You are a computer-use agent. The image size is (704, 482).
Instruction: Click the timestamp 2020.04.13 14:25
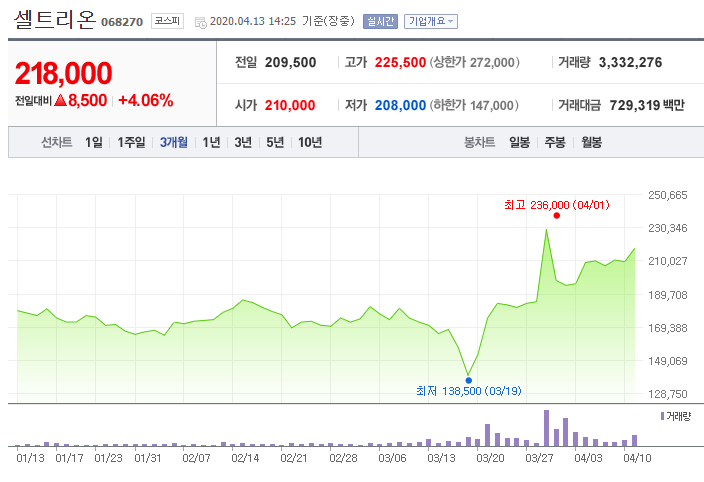253,21
